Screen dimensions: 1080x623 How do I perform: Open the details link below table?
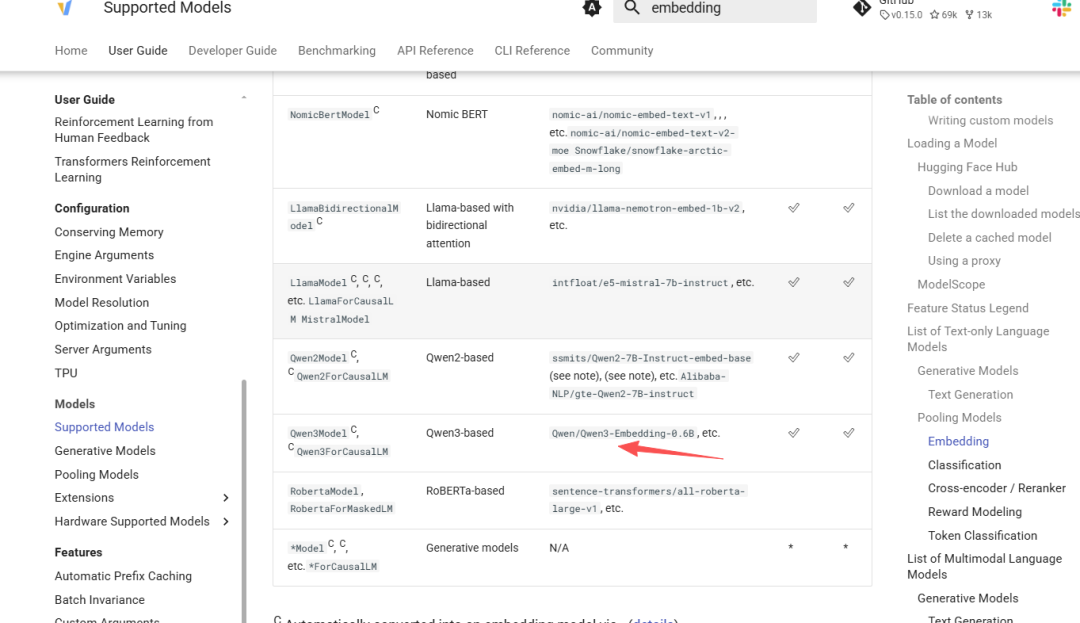click(x=653, y=620)
